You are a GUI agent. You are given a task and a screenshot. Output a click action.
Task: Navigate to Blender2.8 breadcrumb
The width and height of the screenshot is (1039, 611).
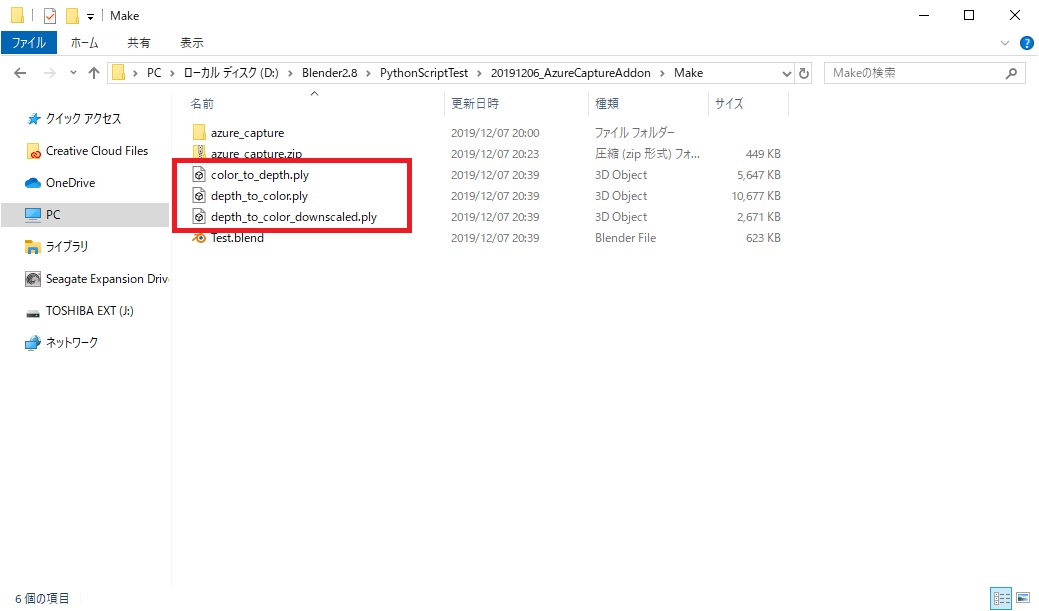pyautogui.click(x=329, y=73)
